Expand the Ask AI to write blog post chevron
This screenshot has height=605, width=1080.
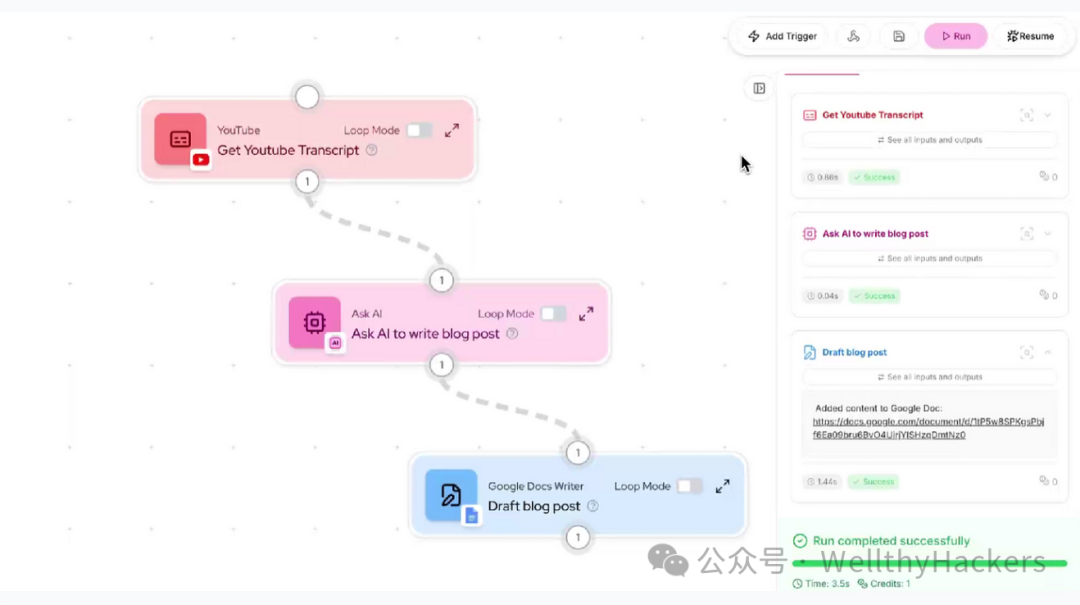tap(1048, 234)
